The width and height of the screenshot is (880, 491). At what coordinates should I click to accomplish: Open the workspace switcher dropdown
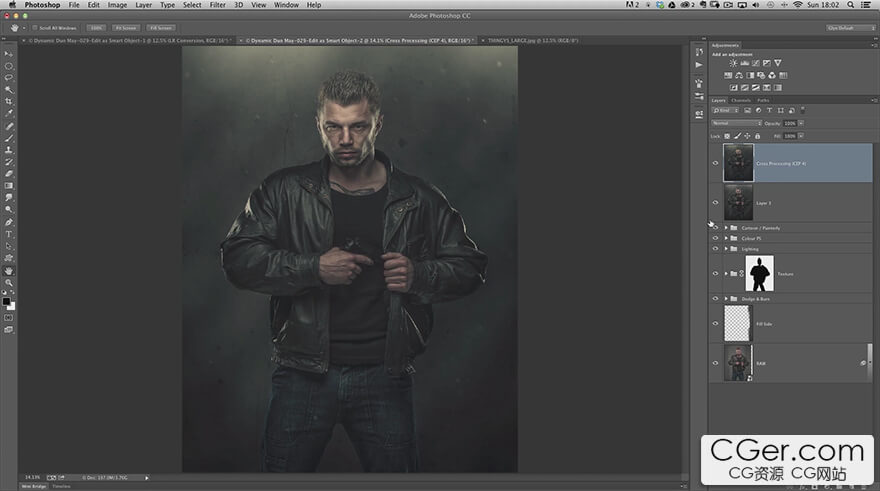point(850,27)
